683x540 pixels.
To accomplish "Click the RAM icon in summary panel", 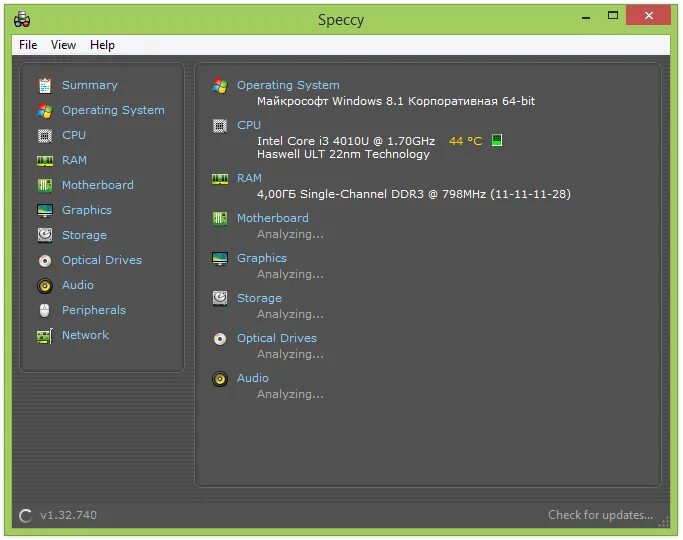I will point(220,179).
